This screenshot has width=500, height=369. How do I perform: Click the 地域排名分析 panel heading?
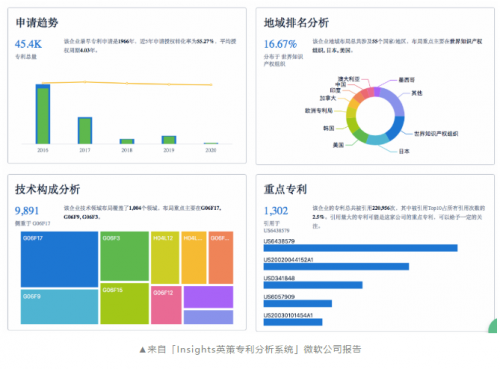296,23
